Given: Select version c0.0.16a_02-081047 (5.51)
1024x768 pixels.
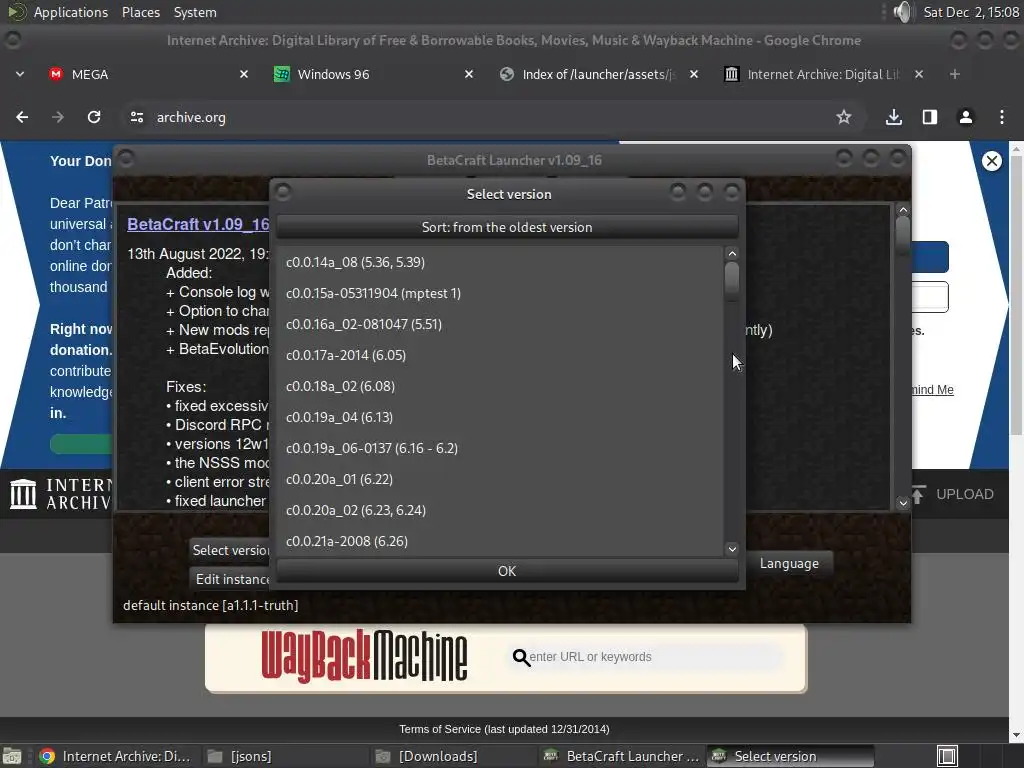Looking at the screenshot, I should coord(500,325).
